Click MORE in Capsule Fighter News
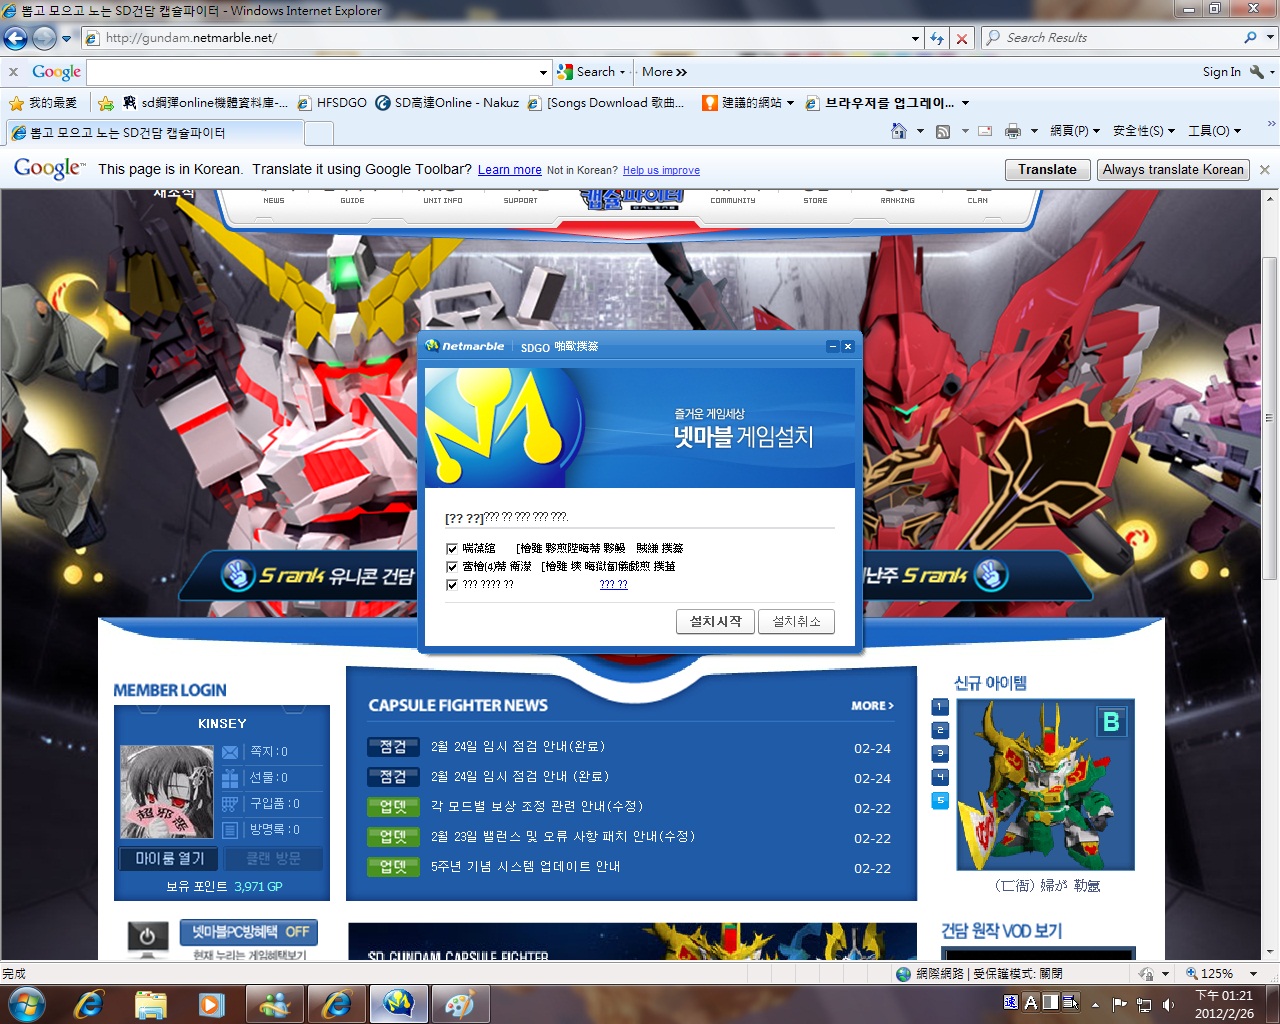This screenshot has height=1024, width=1280. point(872,706)
